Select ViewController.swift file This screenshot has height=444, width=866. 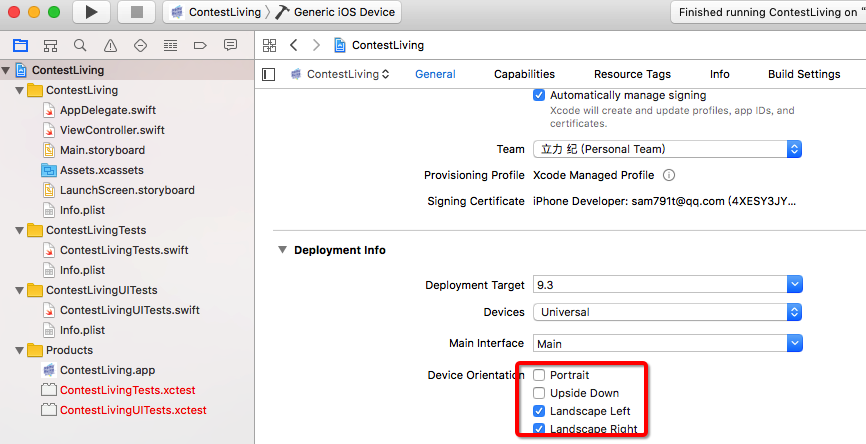(x=112, y=130)
